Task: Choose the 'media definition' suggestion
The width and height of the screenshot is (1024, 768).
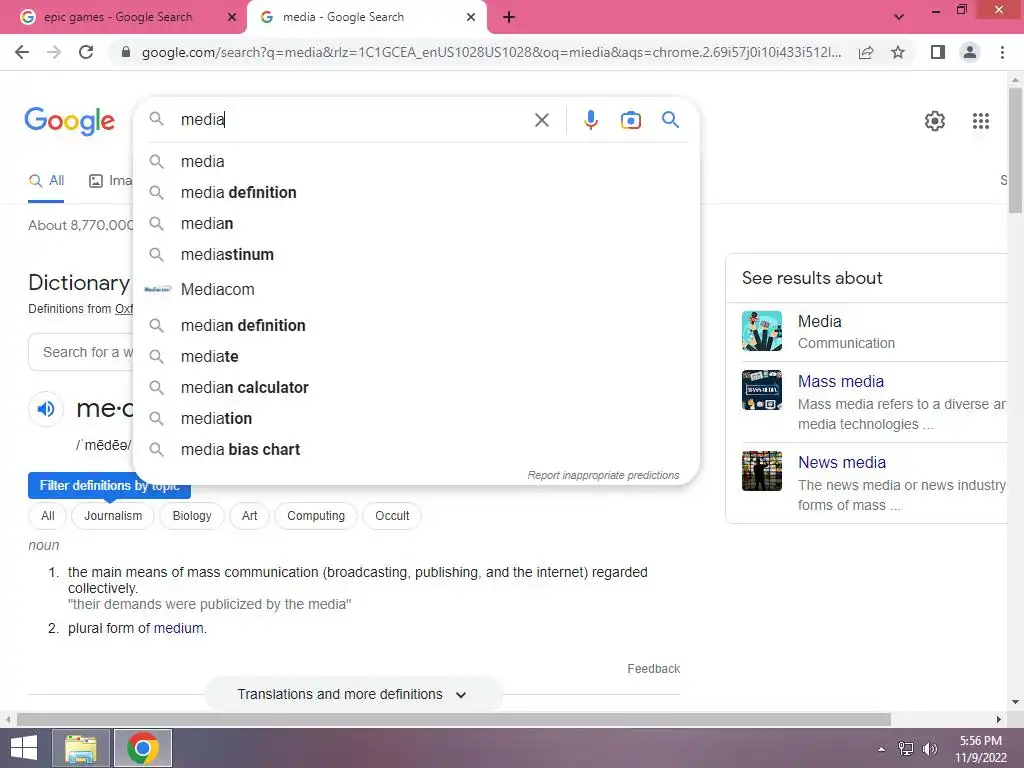Action: point(416,193)
